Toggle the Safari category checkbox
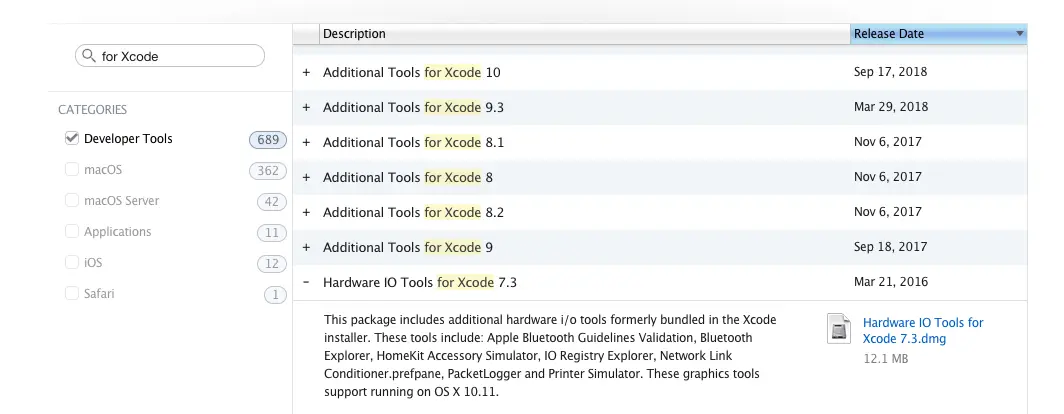The image size is (1064, 414). click(x=71, y=294)
